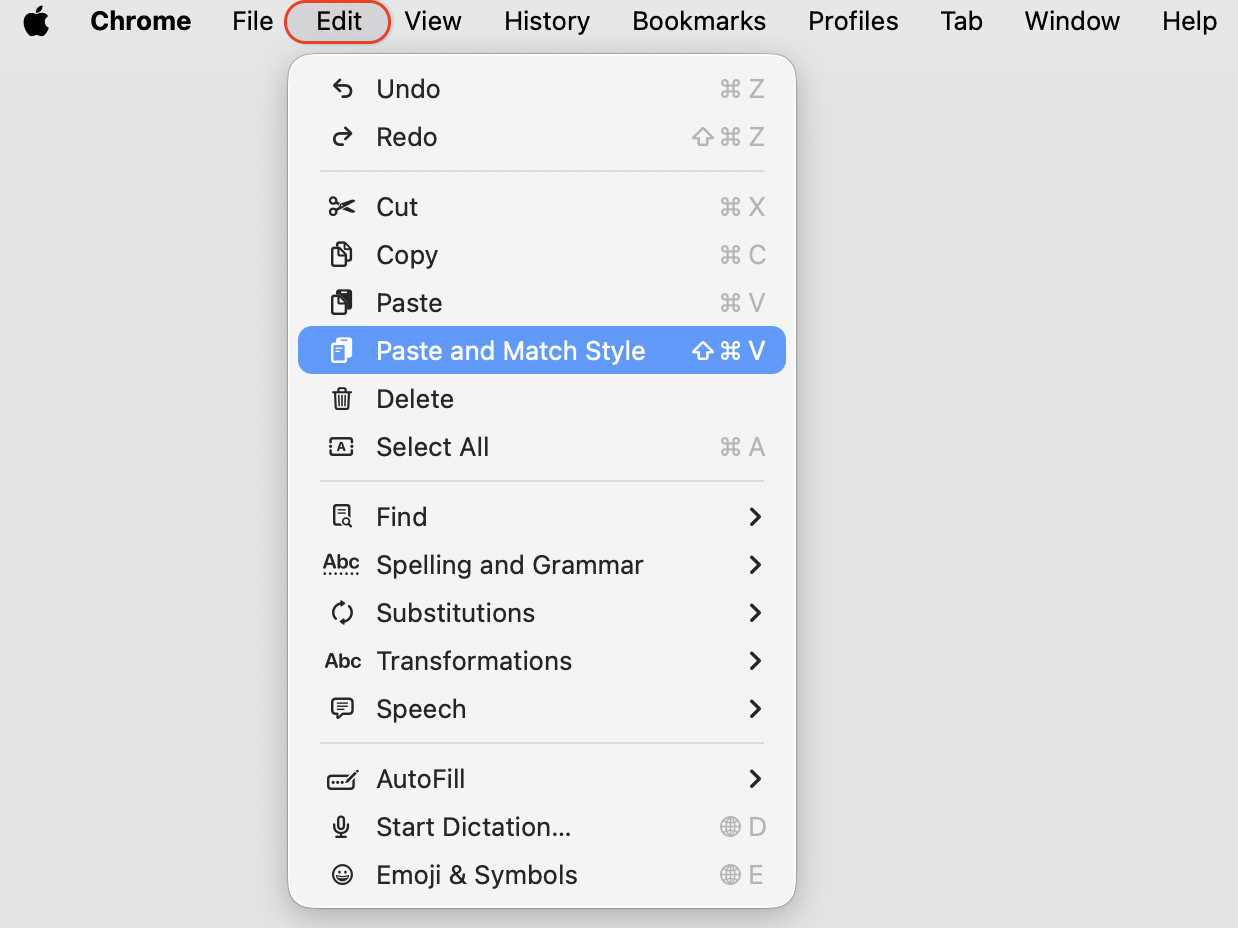
Task: Choose Undo from the Edit menu
Action: (x=542, y=89)
